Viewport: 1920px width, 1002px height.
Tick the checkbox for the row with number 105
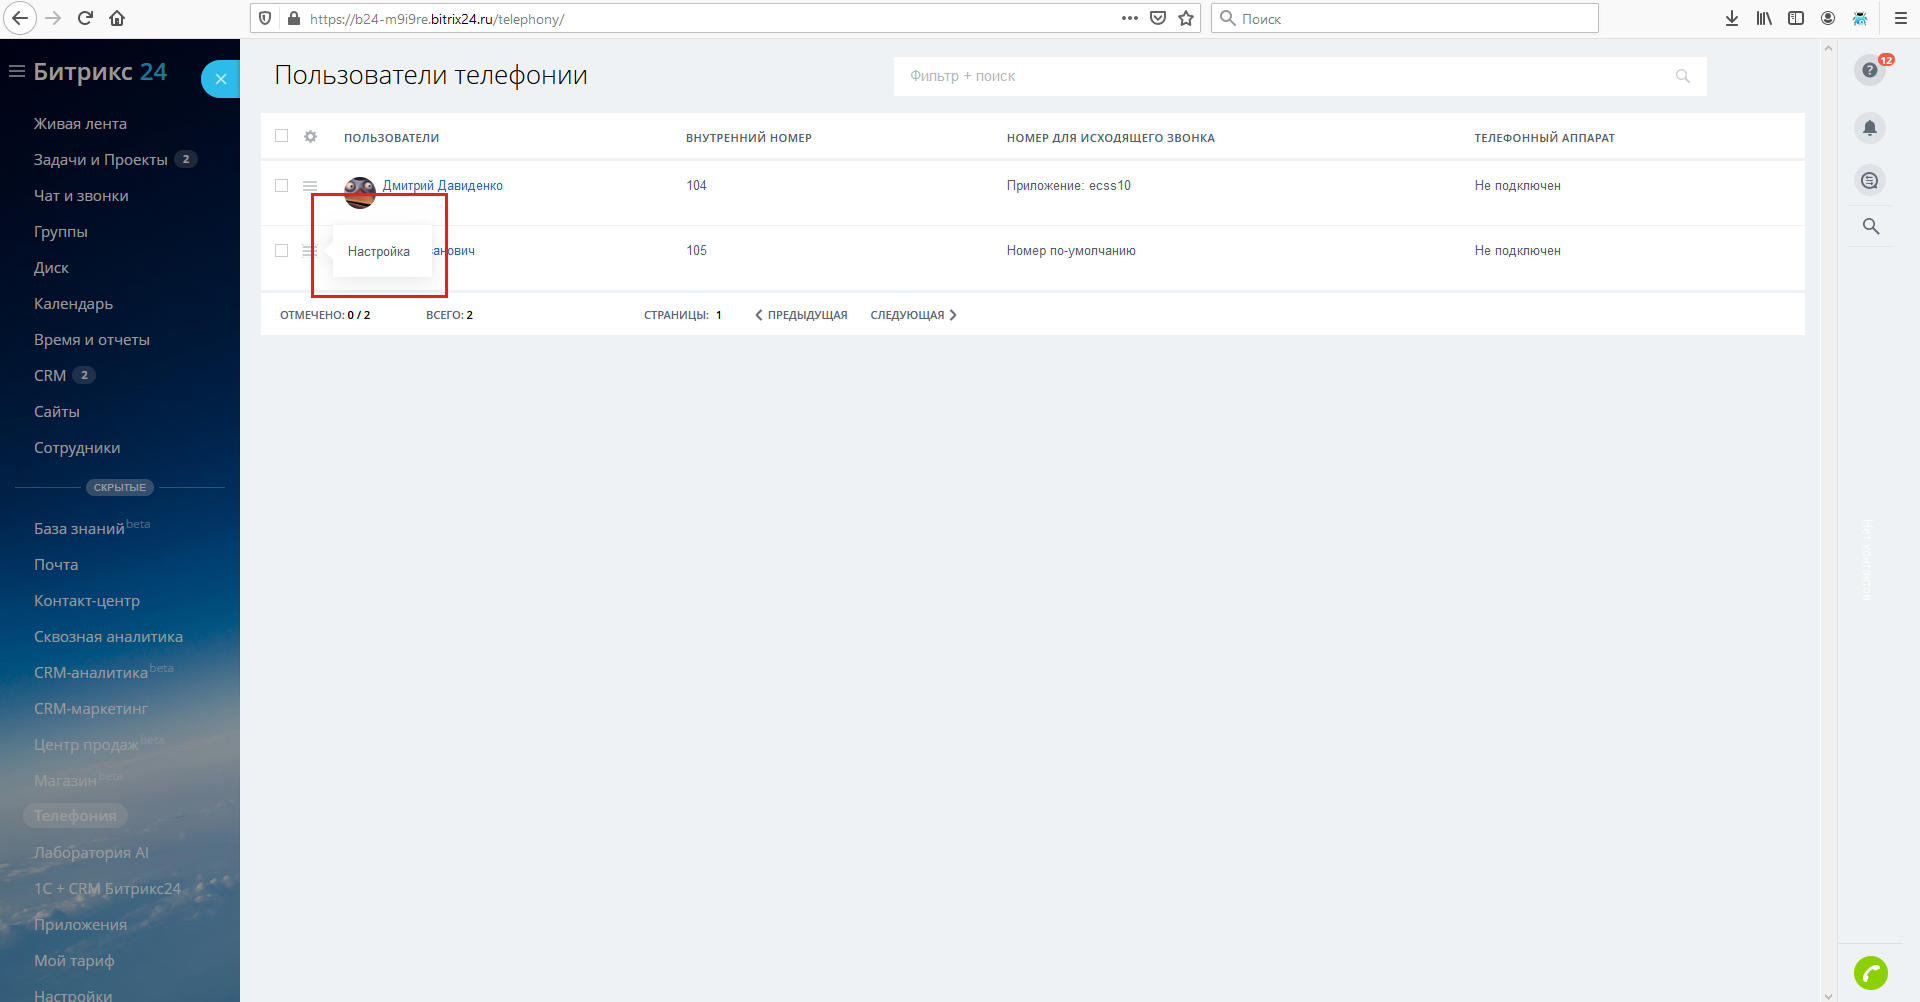[282, 251]
